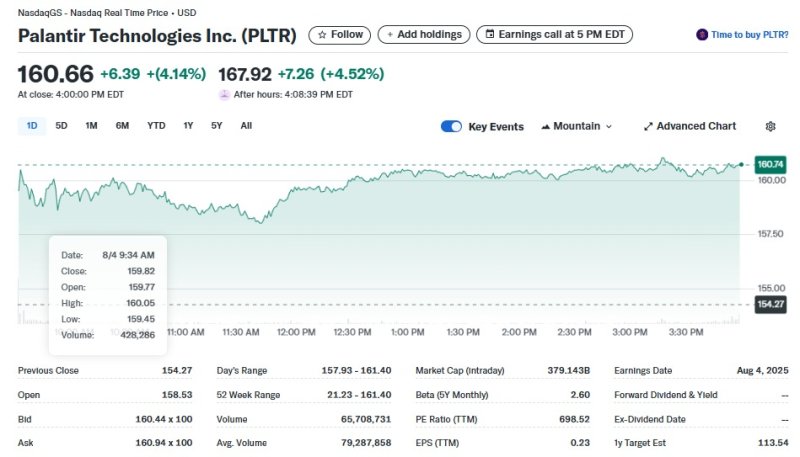Click the Advanced Chart expand icon
Screen dimensions: 800x457
(648, 127)
